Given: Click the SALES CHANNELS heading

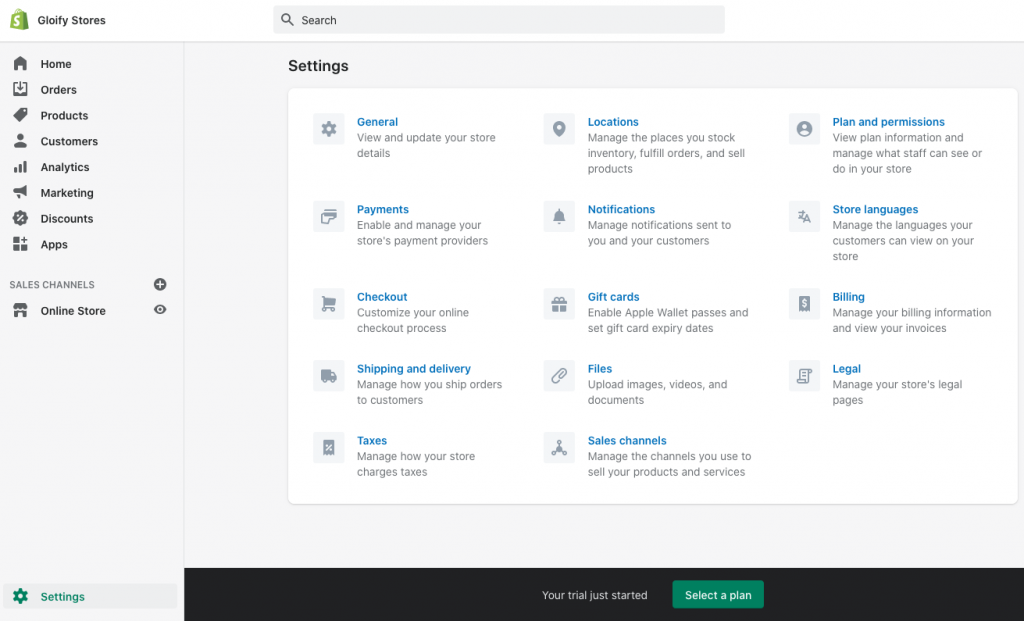Looking at the screenshot, I should point(52,285).
